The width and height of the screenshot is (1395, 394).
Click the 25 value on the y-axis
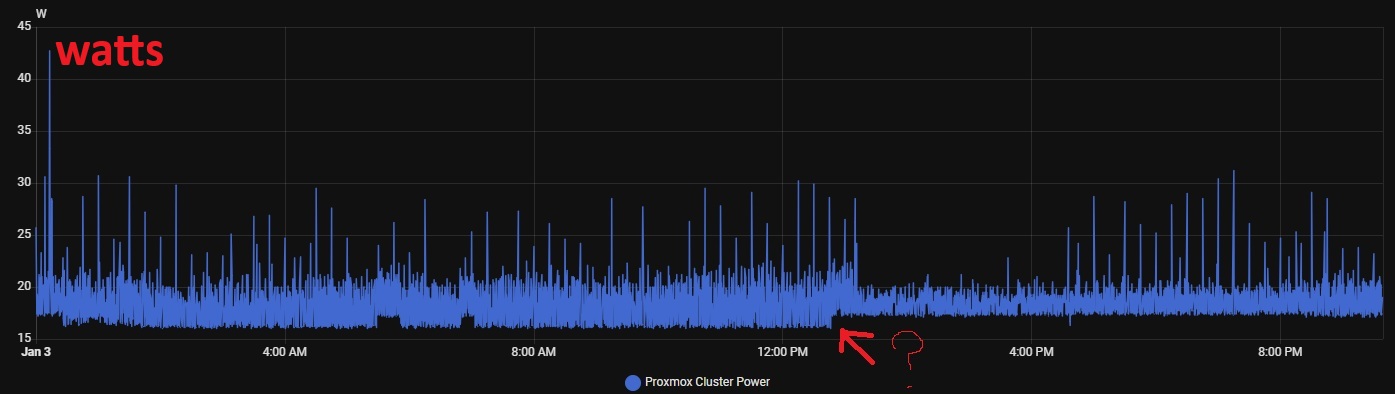[24, 234]
